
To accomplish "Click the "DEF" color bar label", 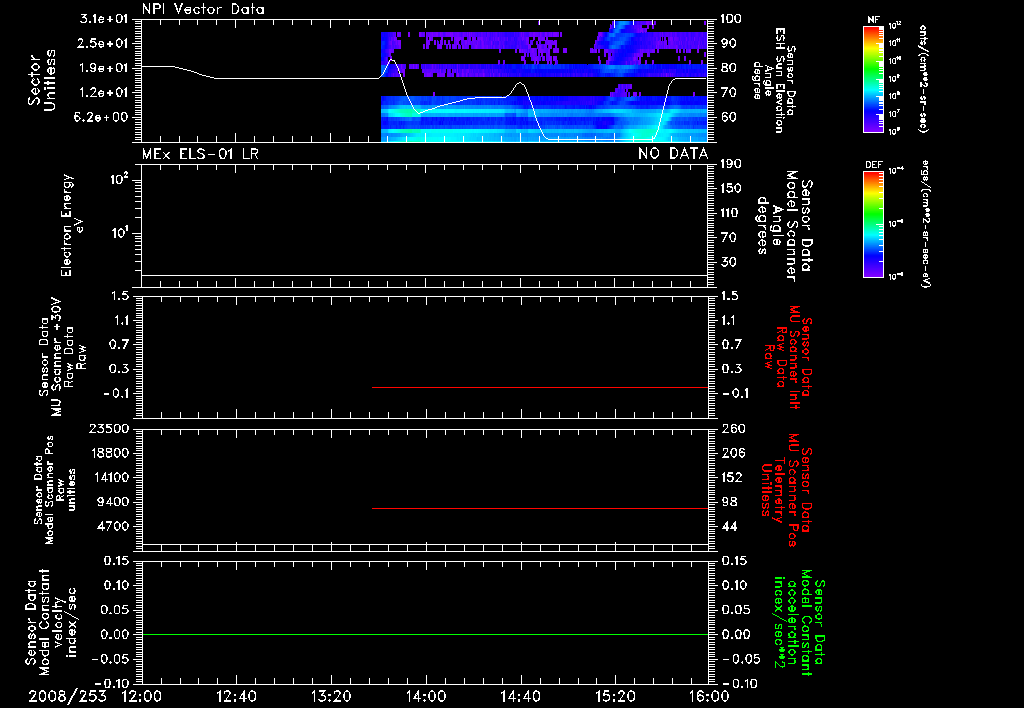I will [873, 165].
